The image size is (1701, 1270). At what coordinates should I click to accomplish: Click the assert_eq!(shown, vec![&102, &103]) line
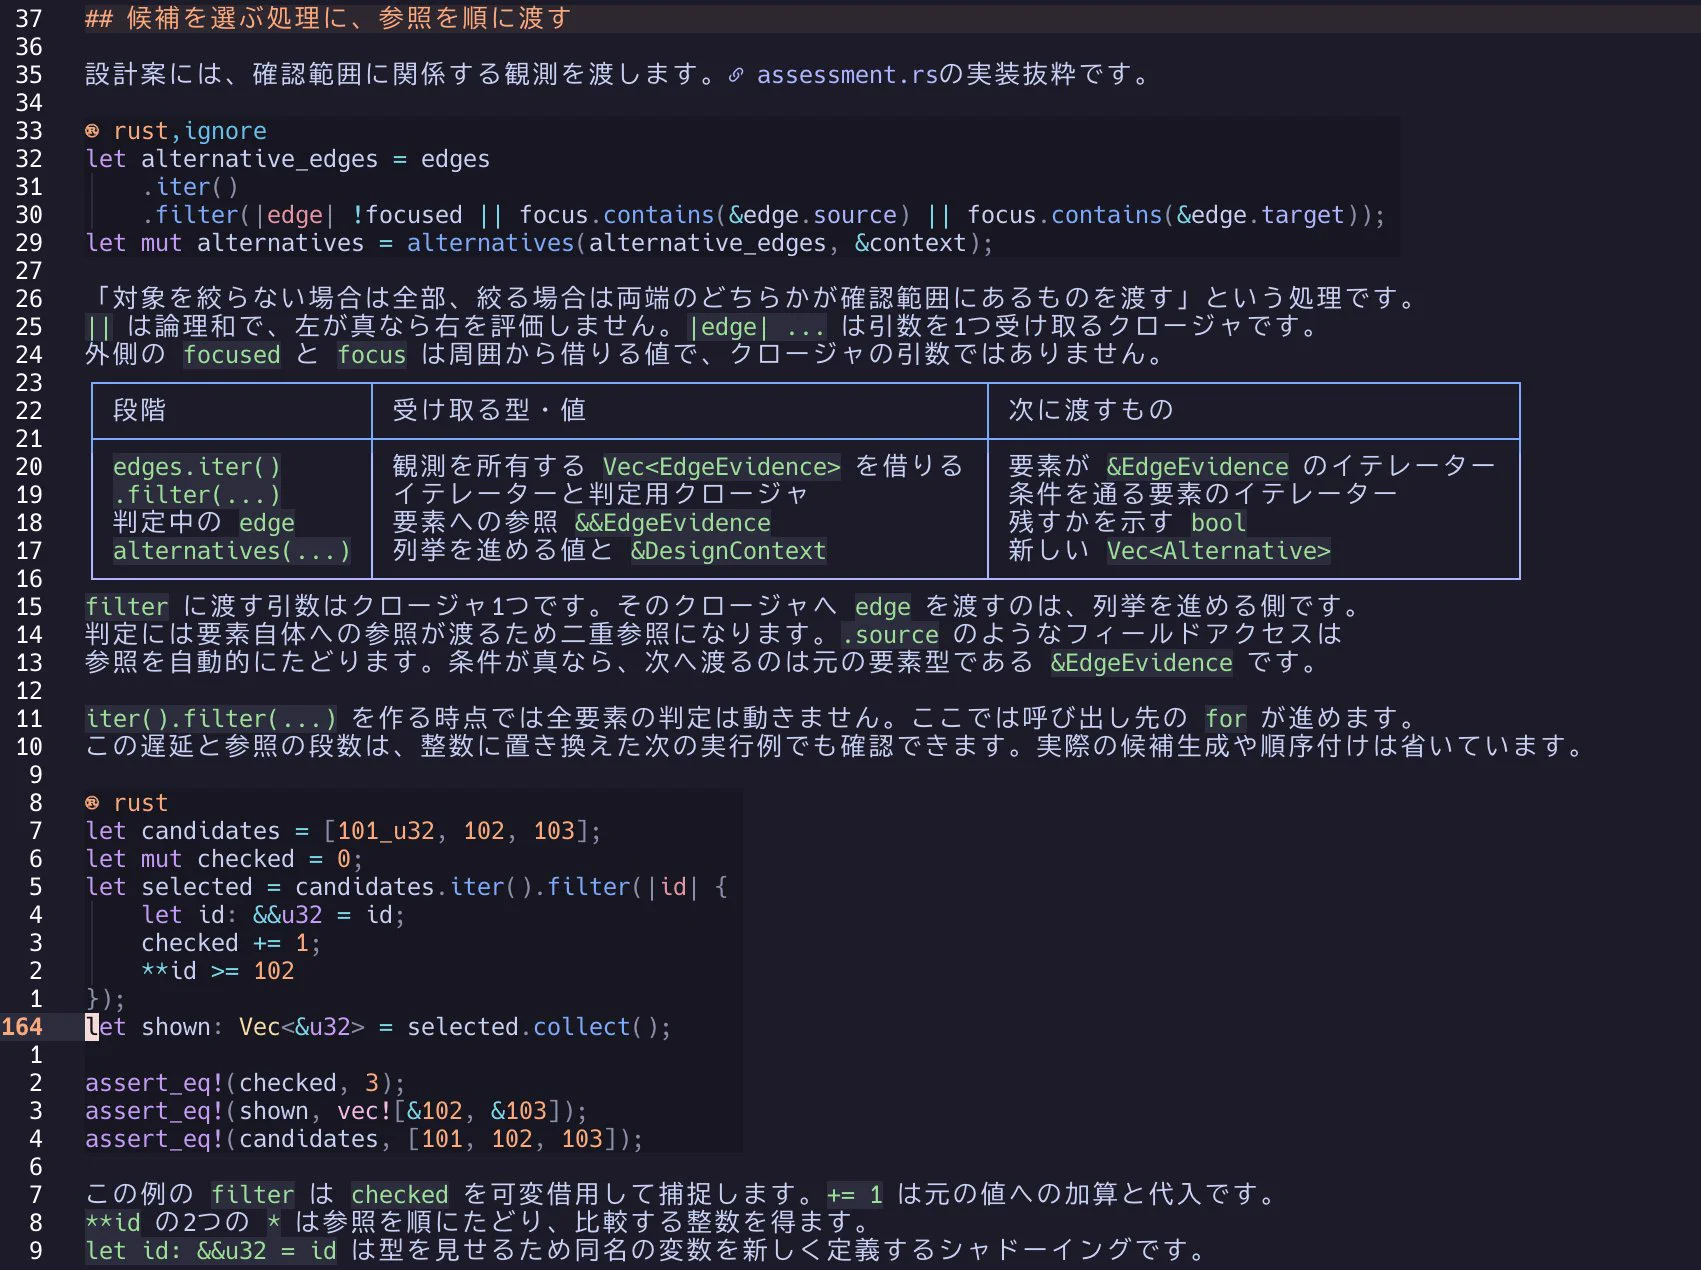click(336, 1111)
